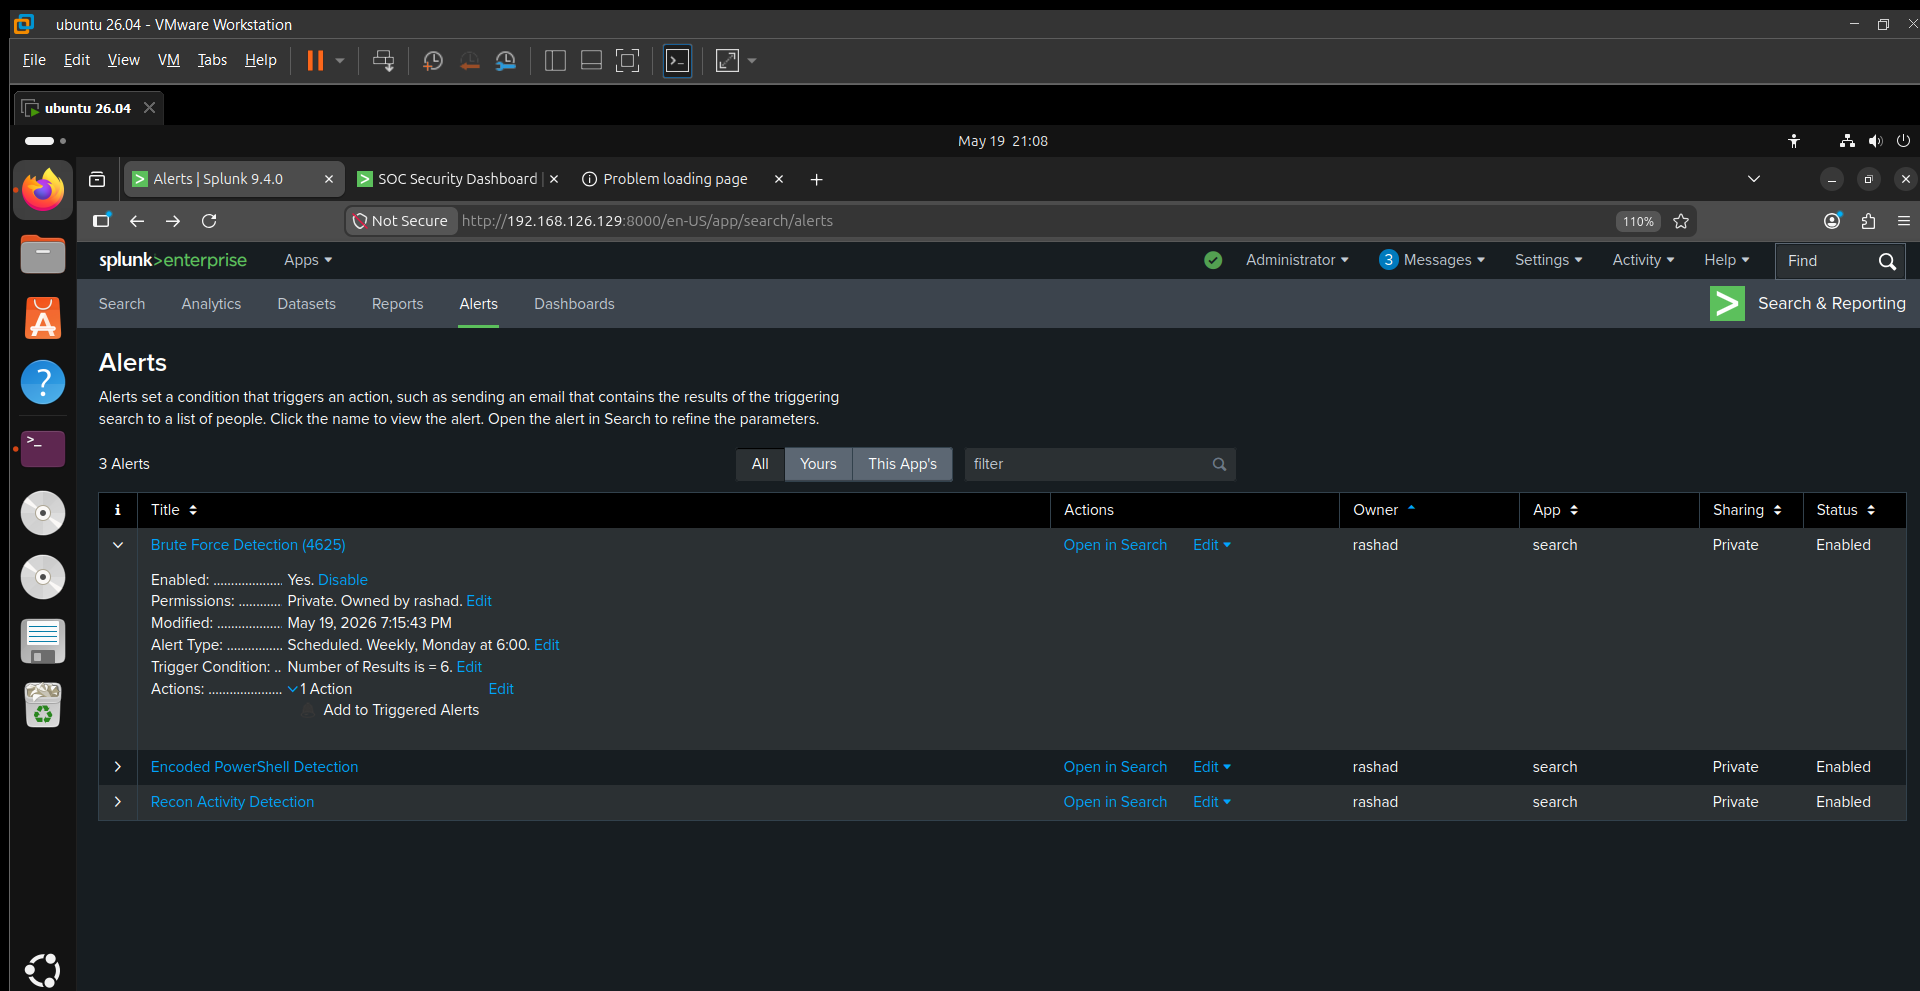Open the Apps dropdown
1920x991 pixels.
coord(308,260)
